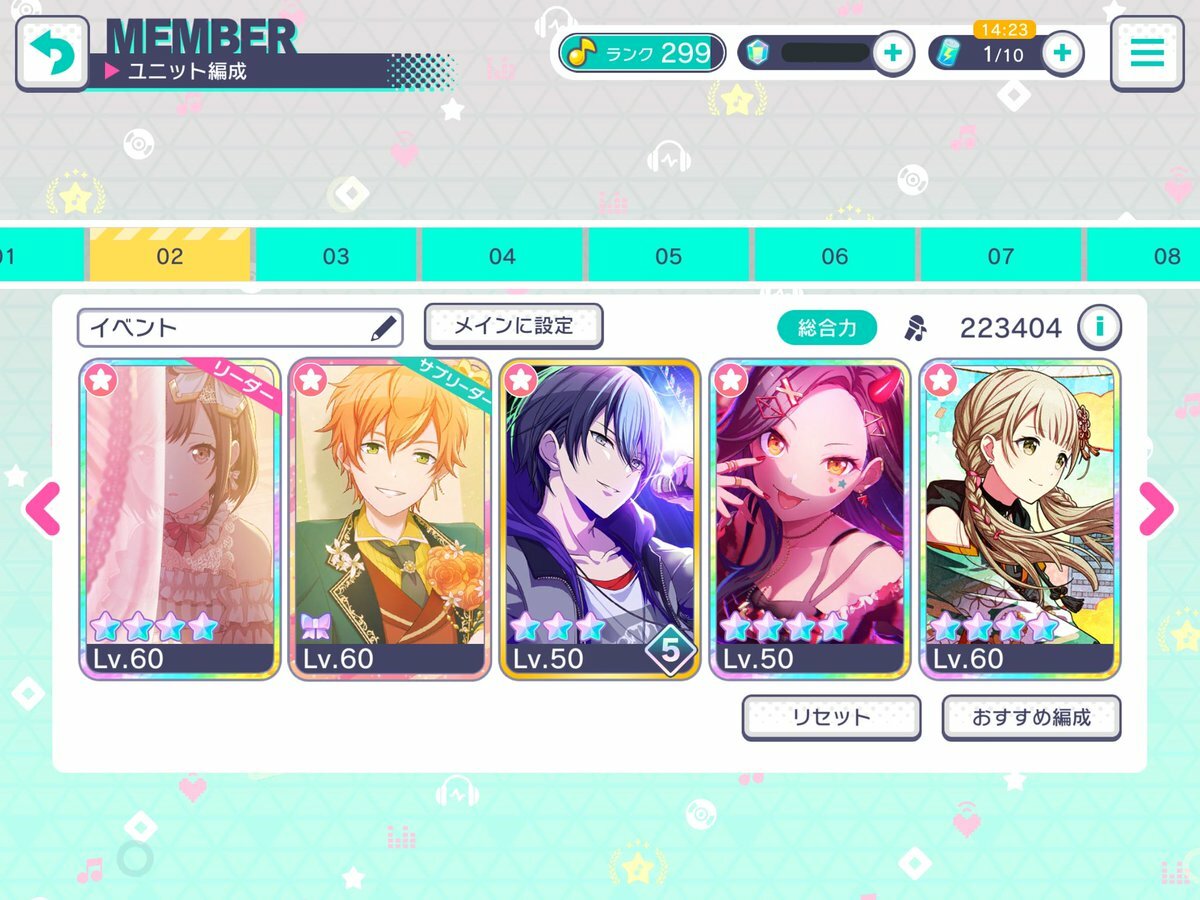Select unit tab 07
The height and width of the screenshot is (900, 1200).
tap(1000, 255)
